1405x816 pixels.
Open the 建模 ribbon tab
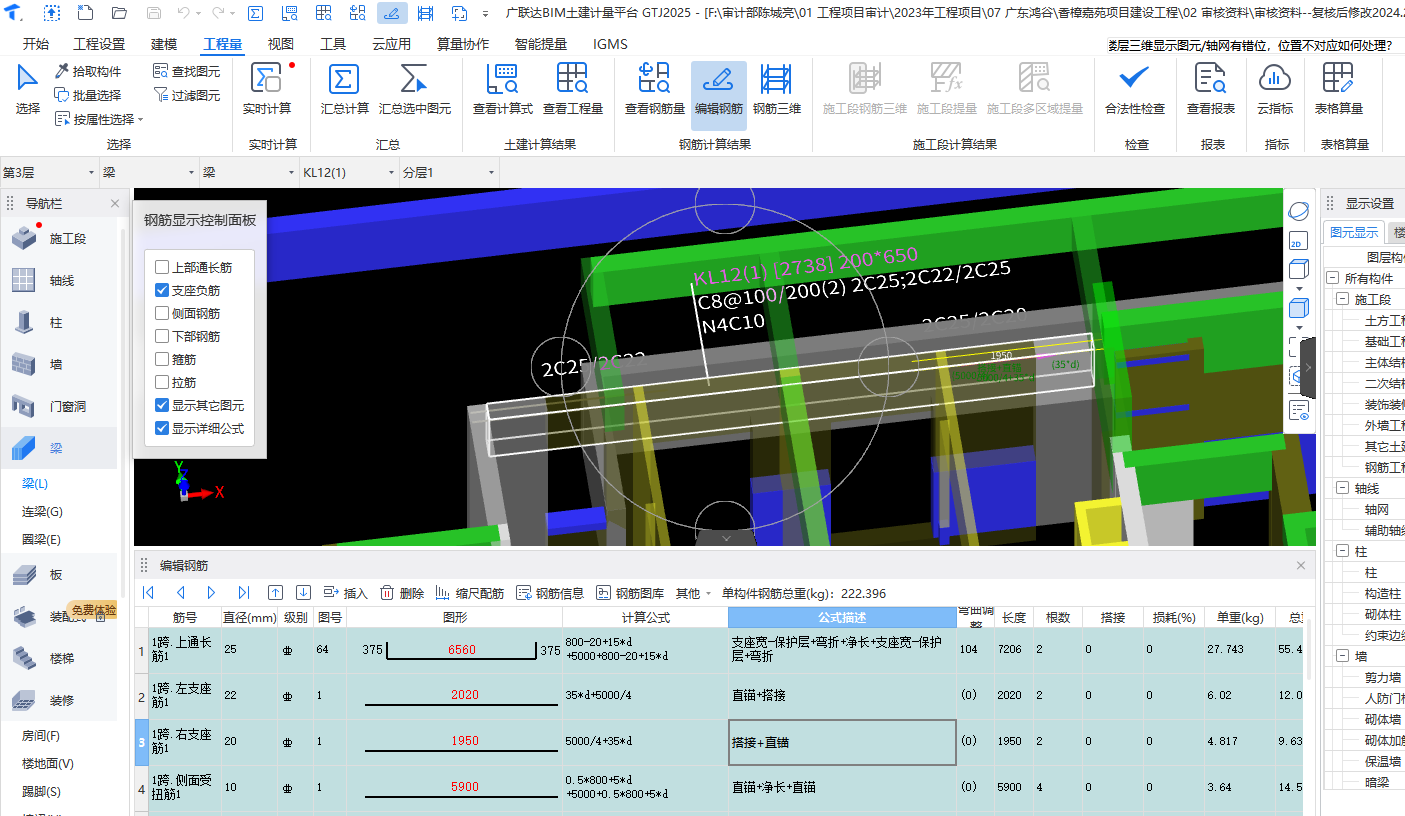click(x=164, y=44)
